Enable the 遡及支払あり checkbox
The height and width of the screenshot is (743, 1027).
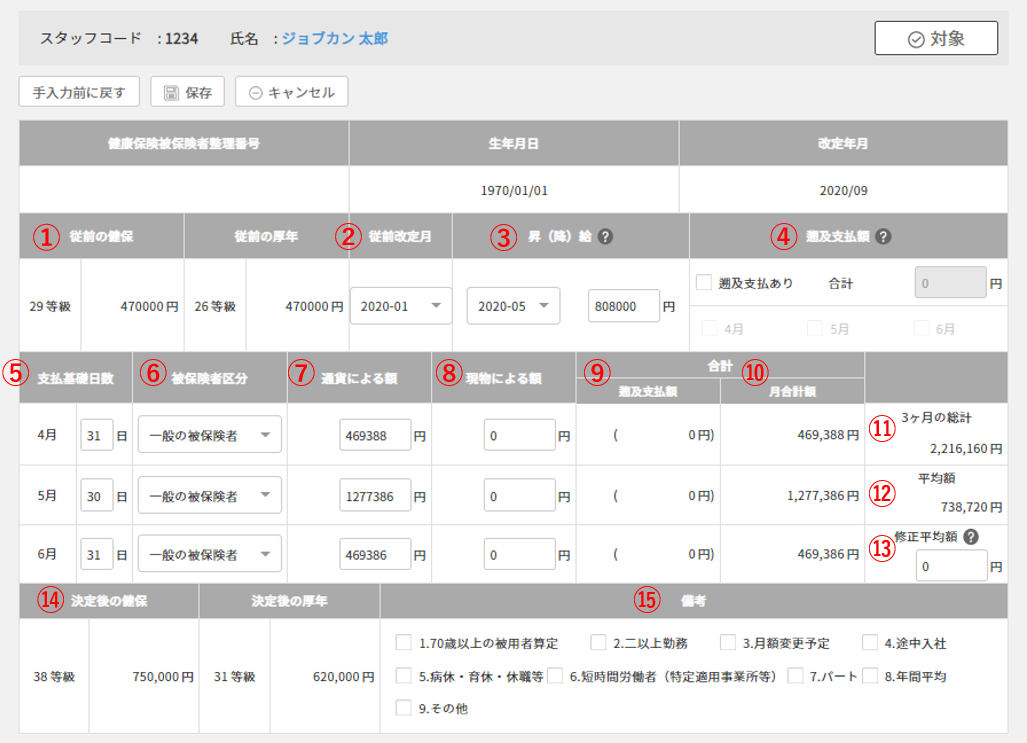click(x=704, y=283)
